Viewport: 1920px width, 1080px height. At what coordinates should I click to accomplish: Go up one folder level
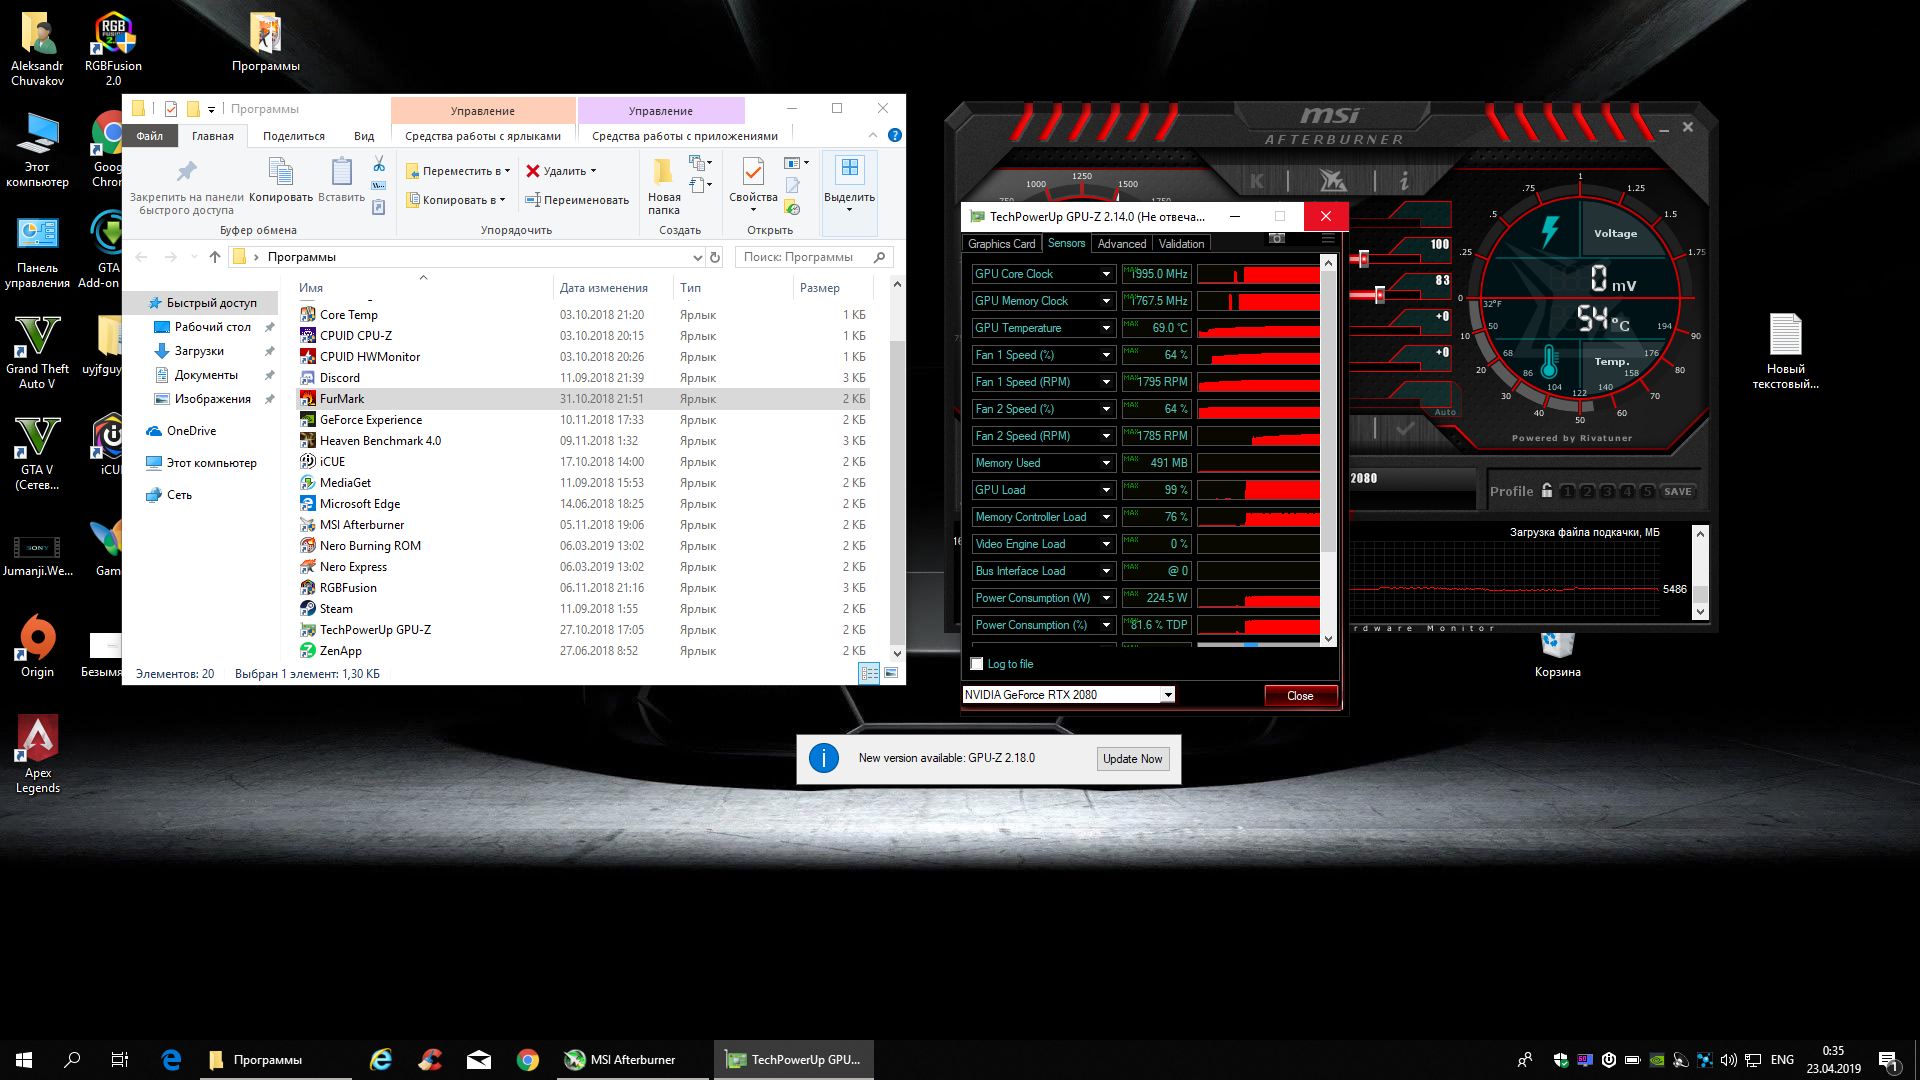coord(215,257)
